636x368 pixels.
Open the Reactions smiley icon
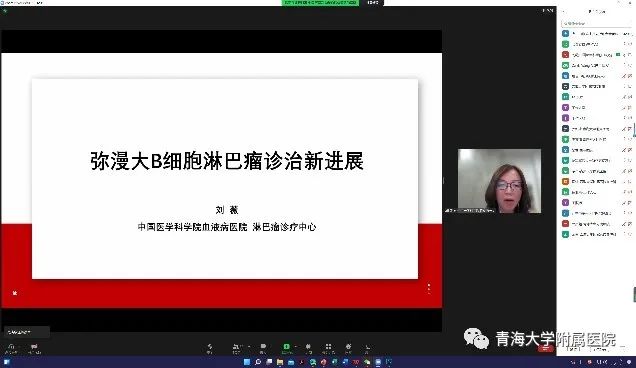coord(348,346)
